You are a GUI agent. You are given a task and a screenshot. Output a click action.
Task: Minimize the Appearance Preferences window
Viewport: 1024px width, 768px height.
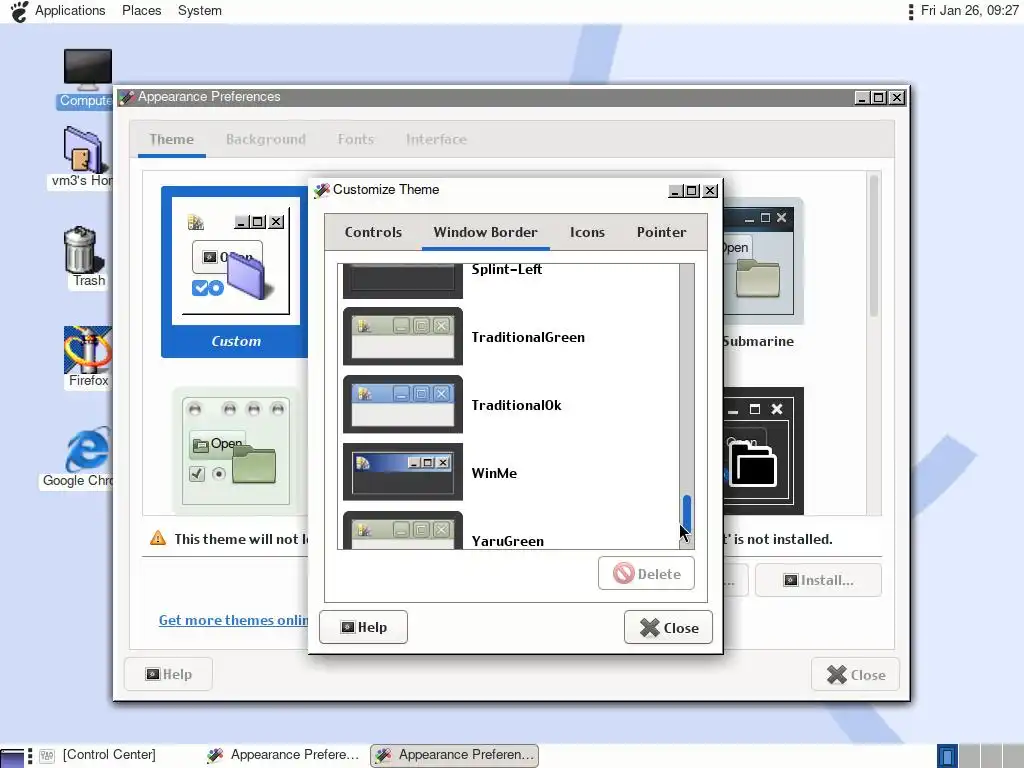[862, 98]
